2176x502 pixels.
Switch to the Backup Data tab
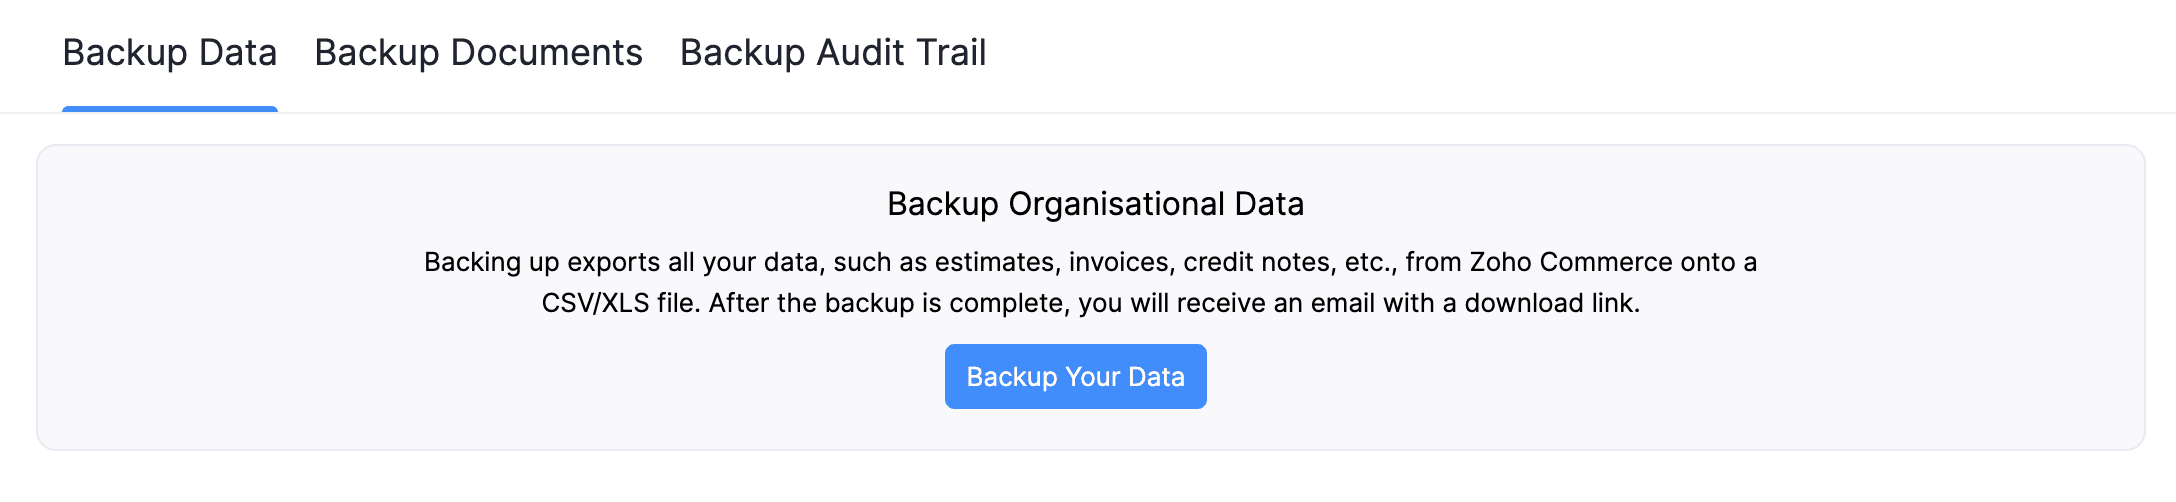tap(169, 53)
